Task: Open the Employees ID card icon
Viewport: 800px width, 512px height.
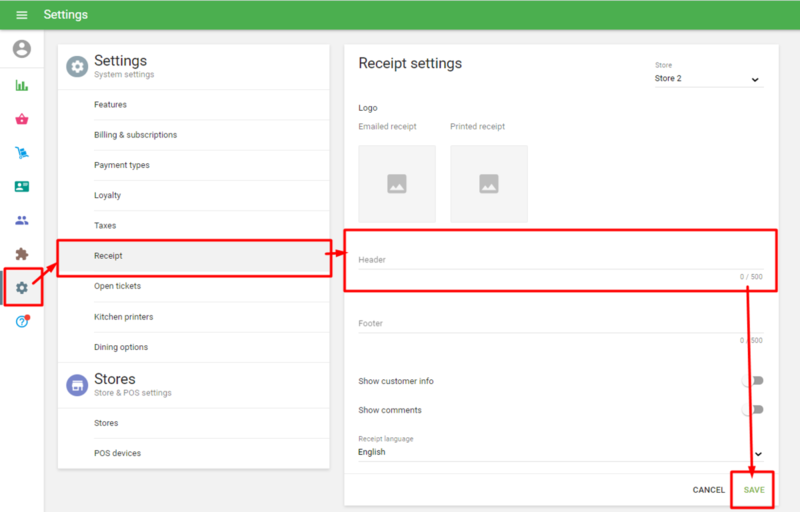Action: 22,187
